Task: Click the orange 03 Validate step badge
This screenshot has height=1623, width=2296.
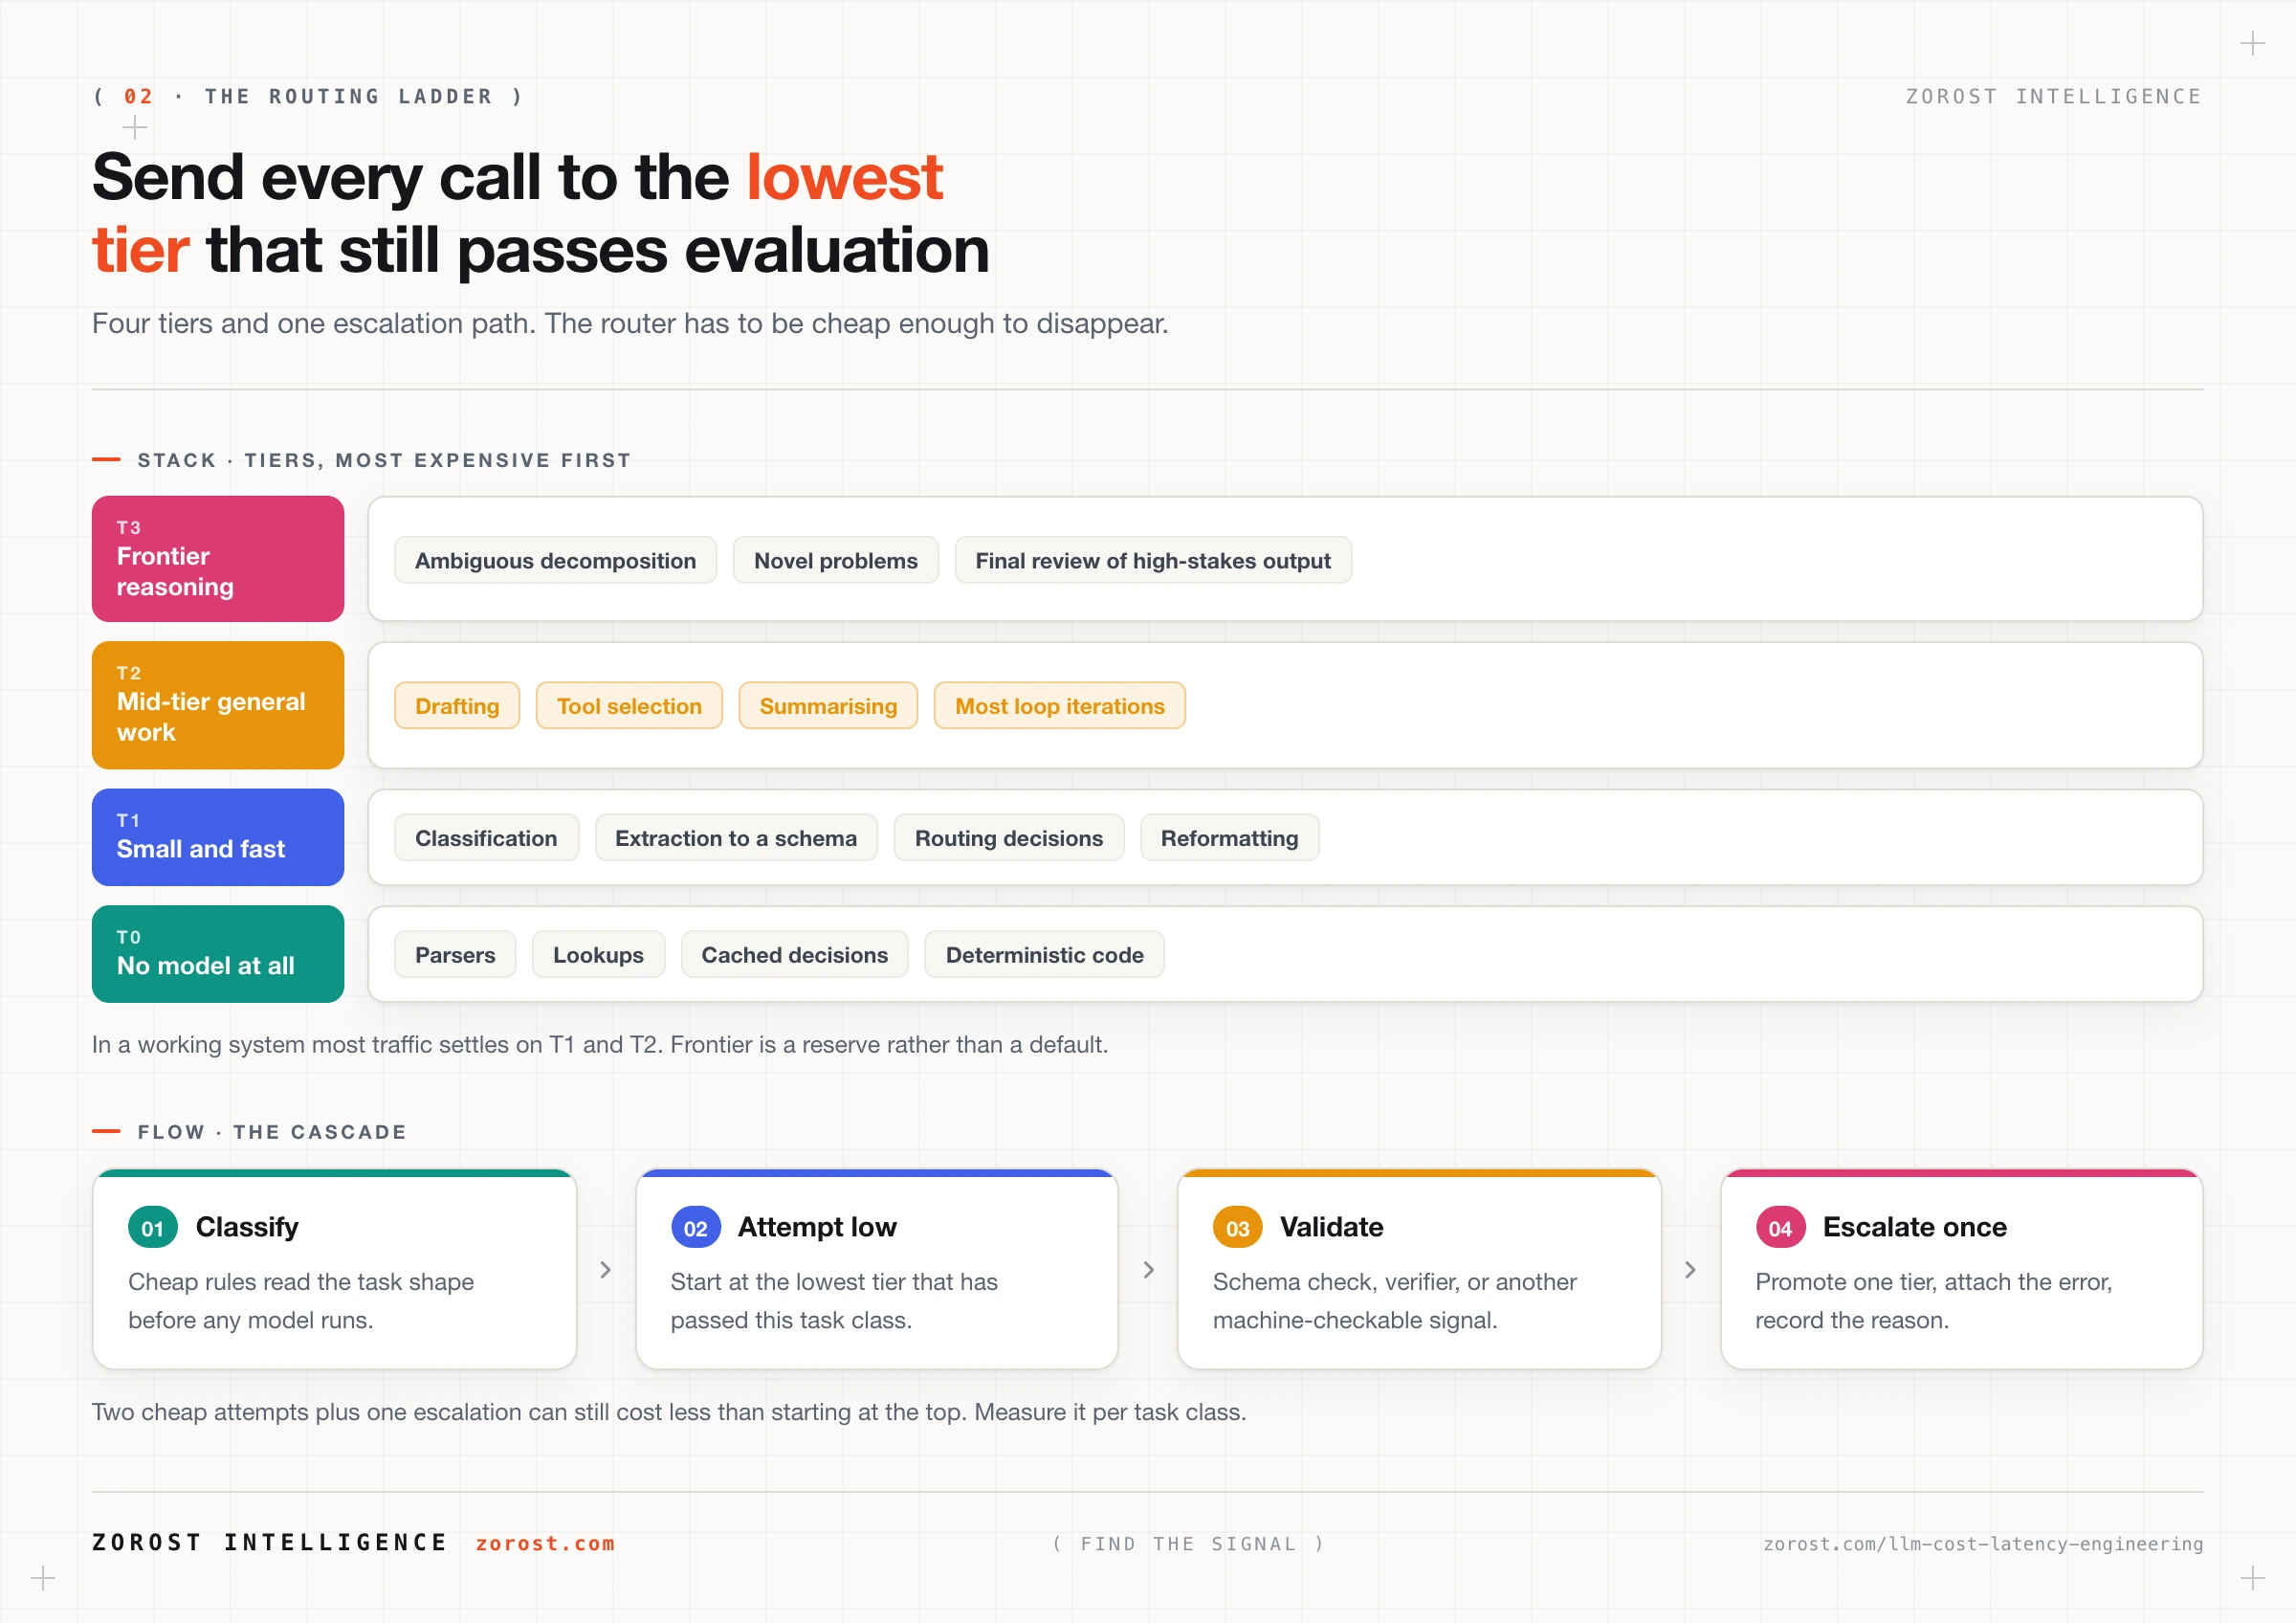Action: coord(1238,1228)
